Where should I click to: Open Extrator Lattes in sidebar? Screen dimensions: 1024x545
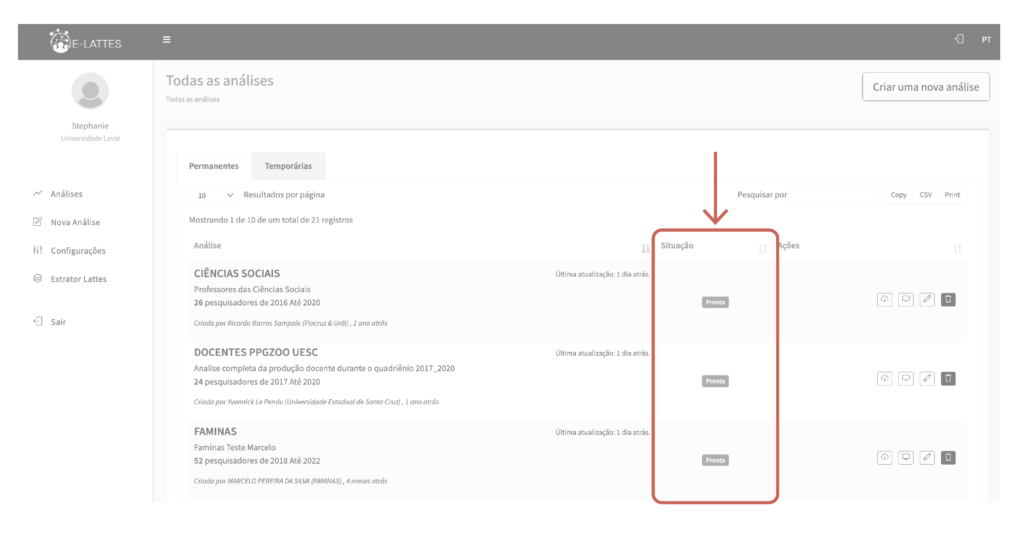(x=78, y=279)
